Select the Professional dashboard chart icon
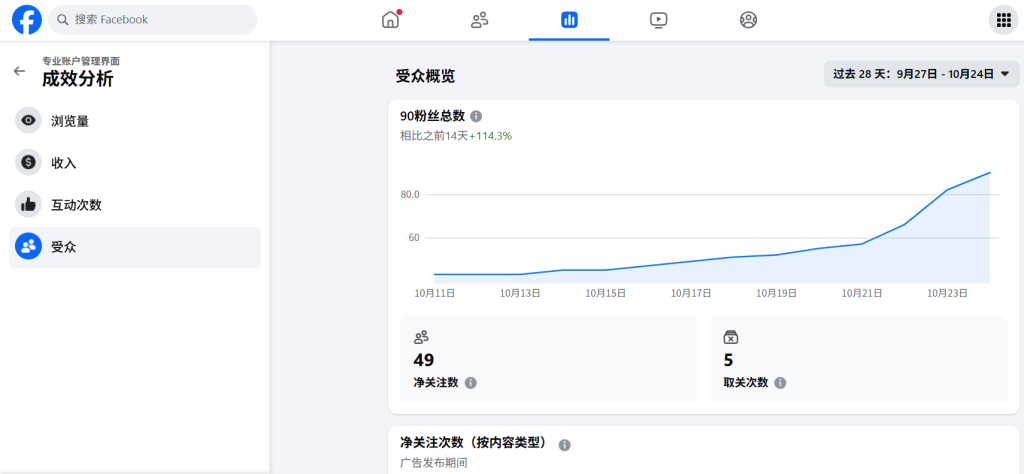This screenshot has width=1024, height=474. pos(569,19)
